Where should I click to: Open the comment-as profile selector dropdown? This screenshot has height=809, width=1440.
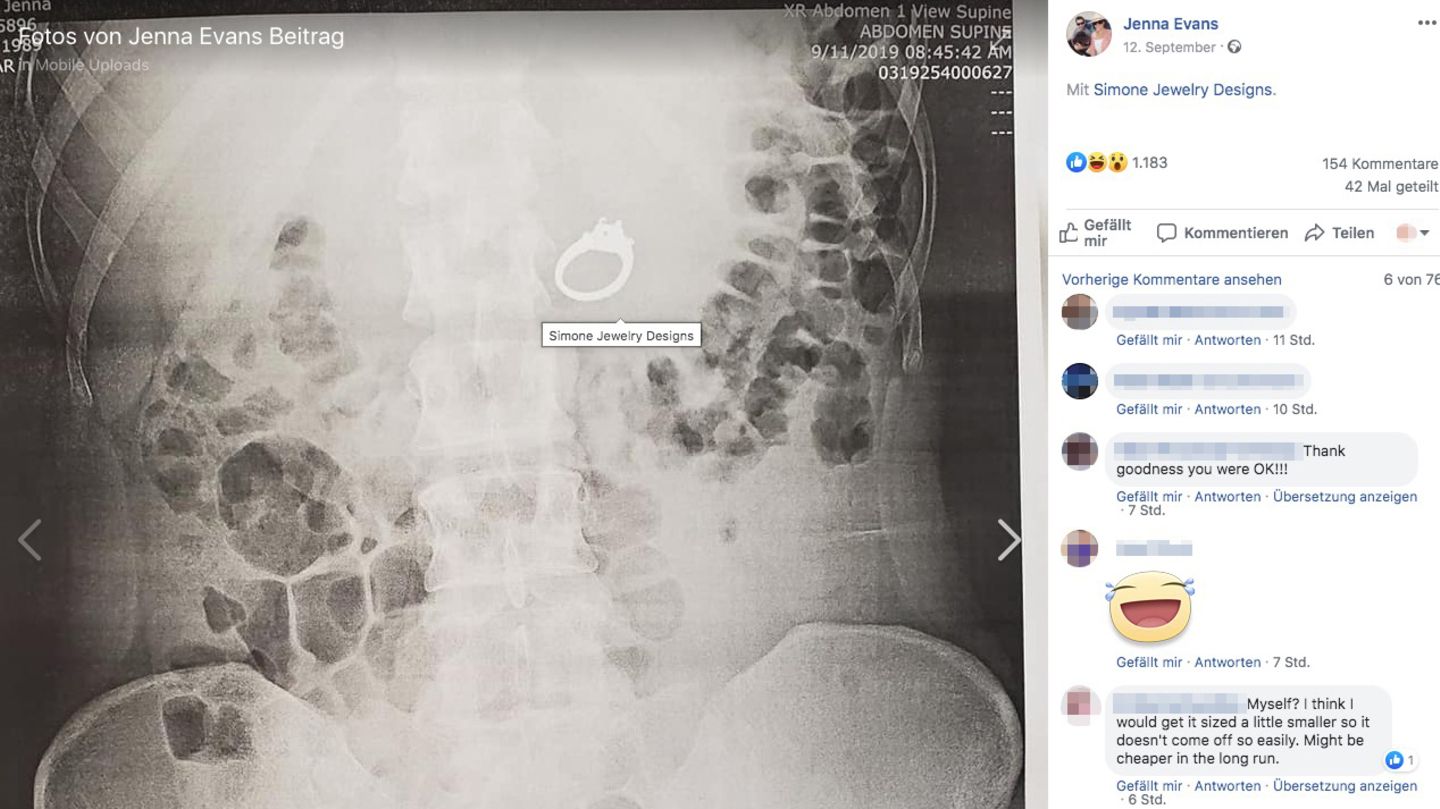pos(1413,233)
